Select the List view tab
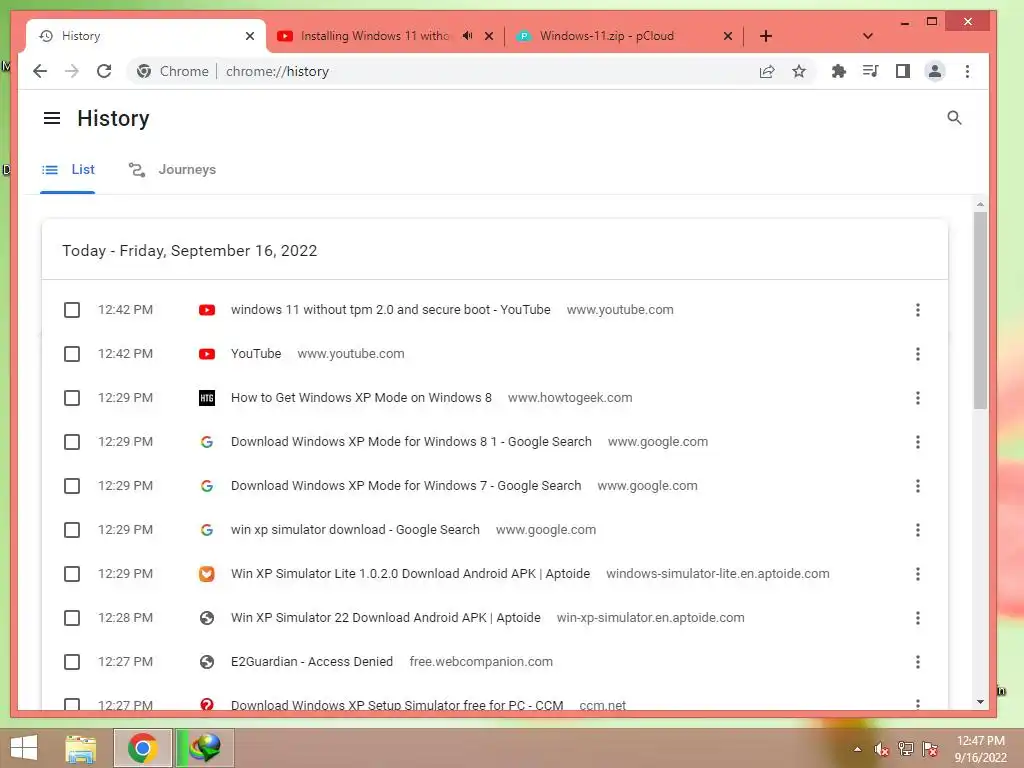Viewport: 1024px width, 768px height. coord(68,170)
